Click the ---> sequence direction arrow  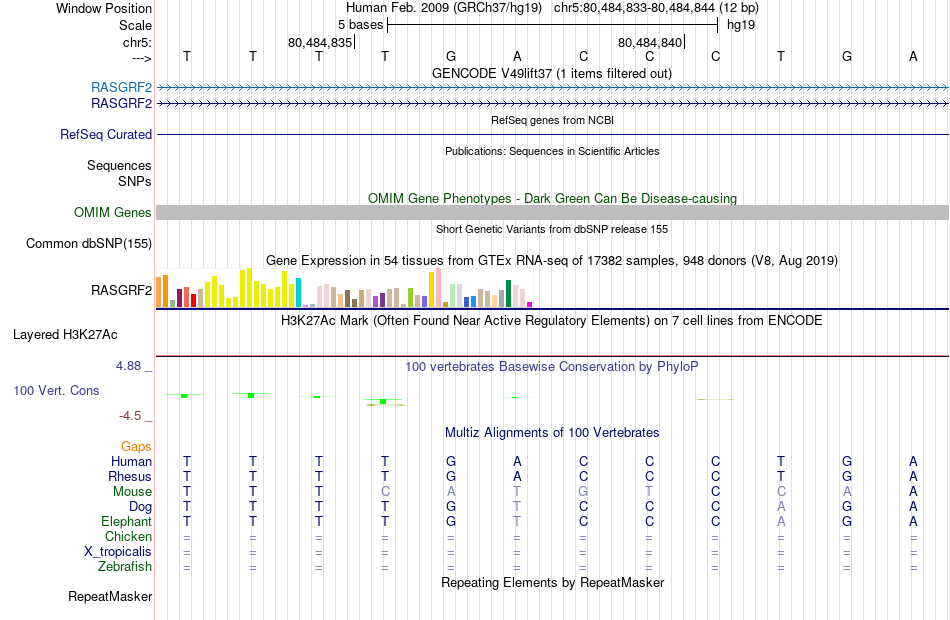tap(141, 58)
